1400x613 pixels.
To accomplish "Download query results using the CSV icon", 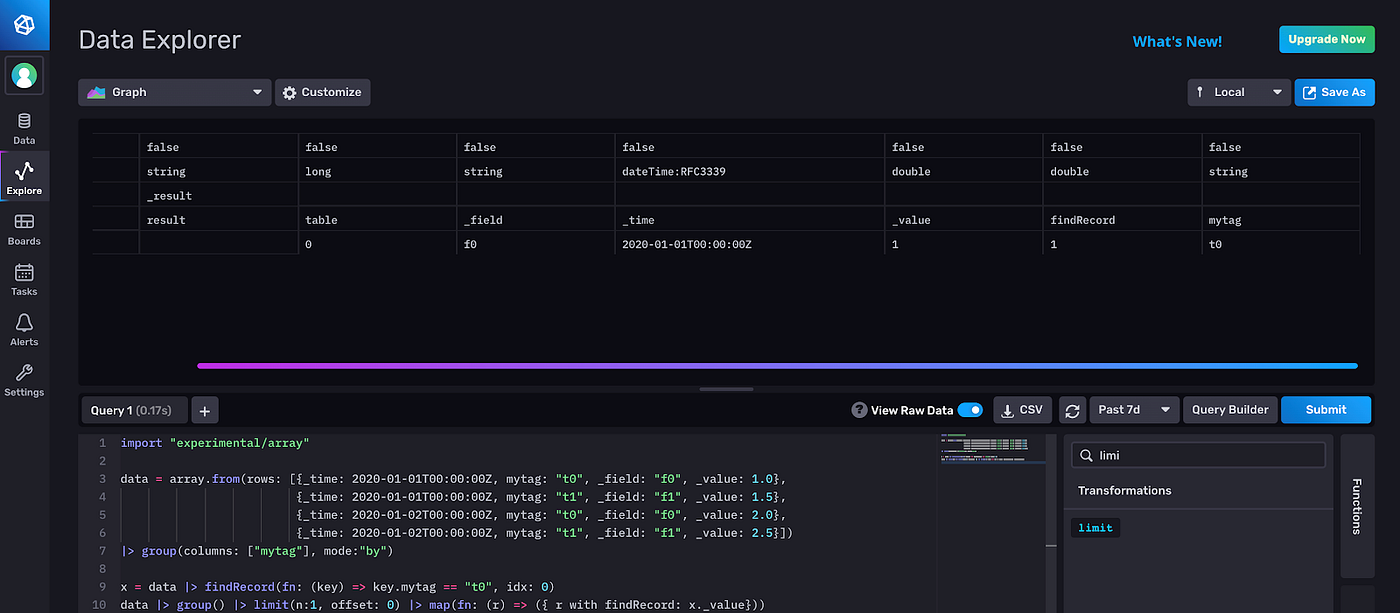I will (1021, 409).
